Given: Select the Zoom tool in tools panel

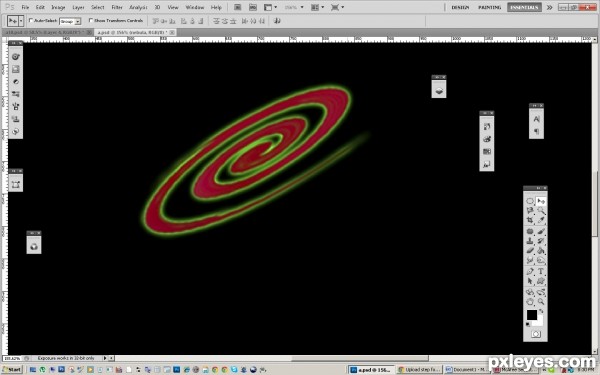Looking at the screenshot, I should click(541, 302).
